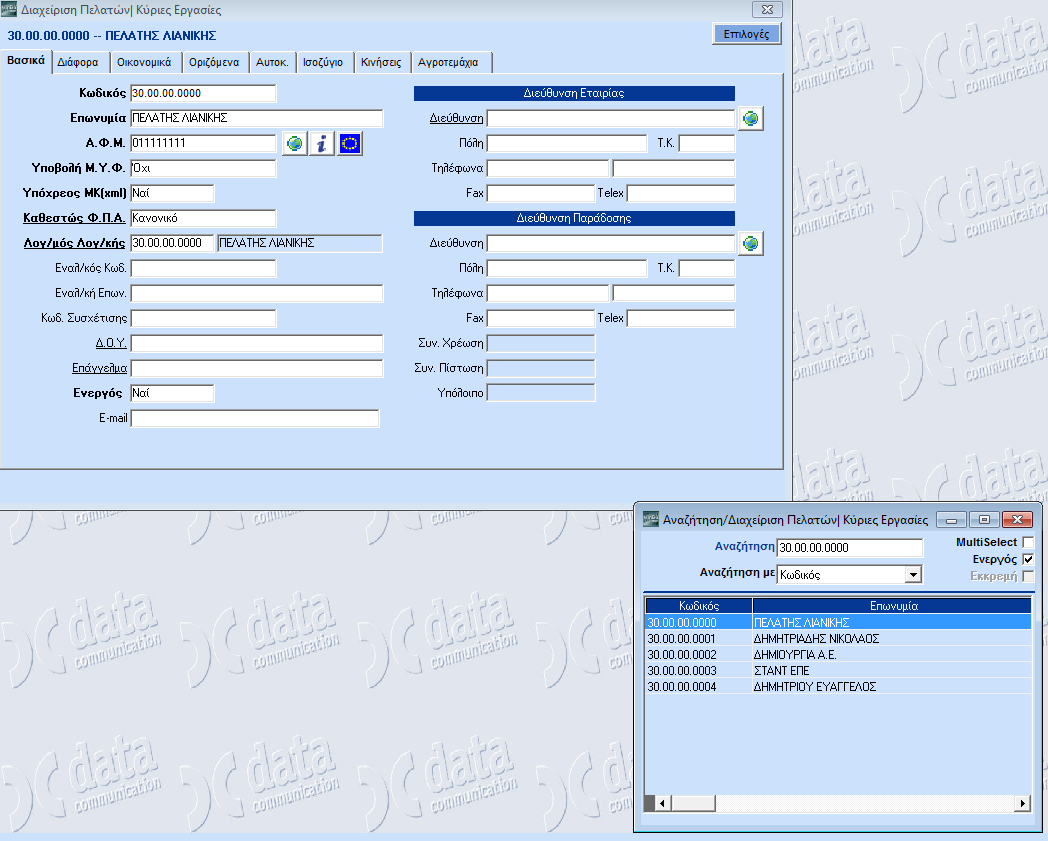Click the globe icon next to Α.Φ.Μ. field

pos(295,143)
